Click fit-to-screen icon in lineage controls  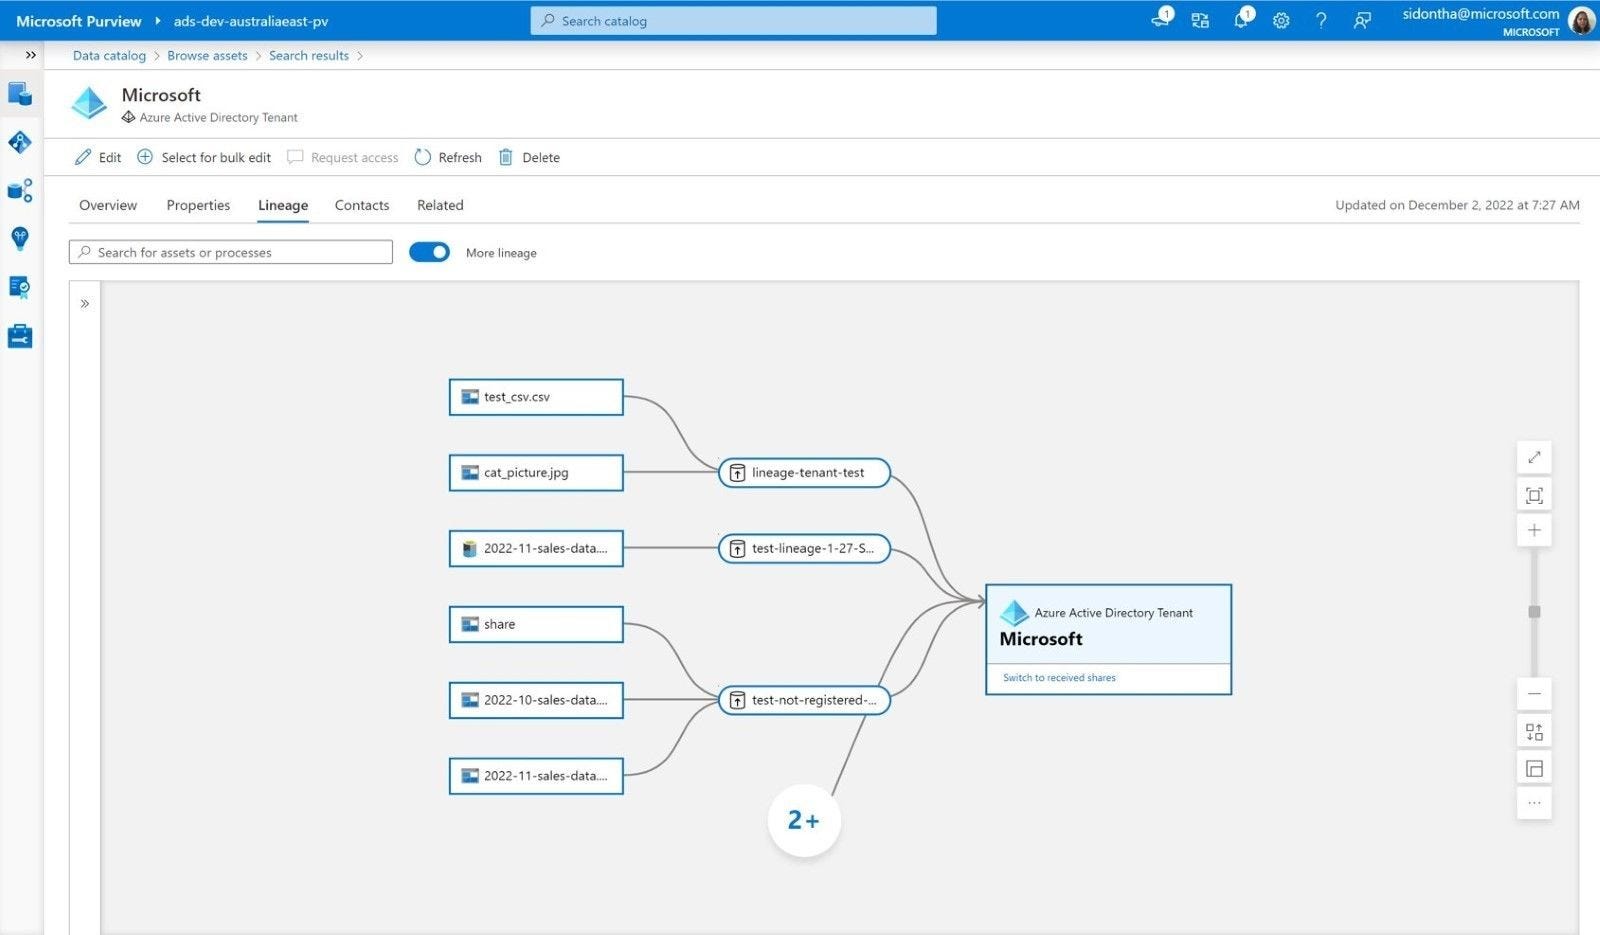coord(1534,495)
